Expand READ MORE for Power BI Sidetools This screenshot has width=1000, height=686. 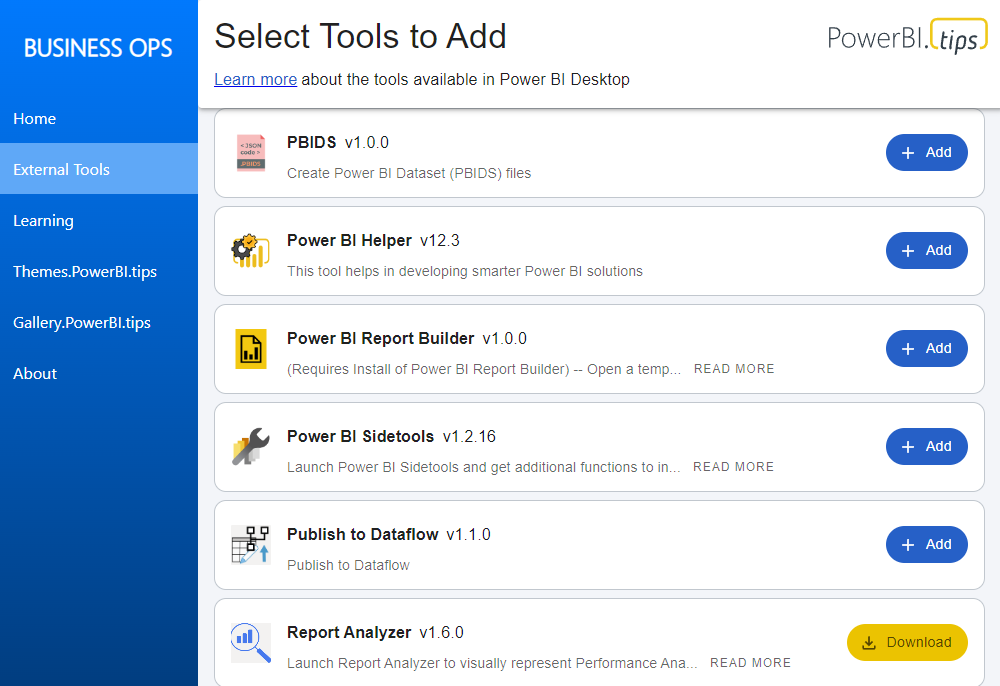(733, 467)
